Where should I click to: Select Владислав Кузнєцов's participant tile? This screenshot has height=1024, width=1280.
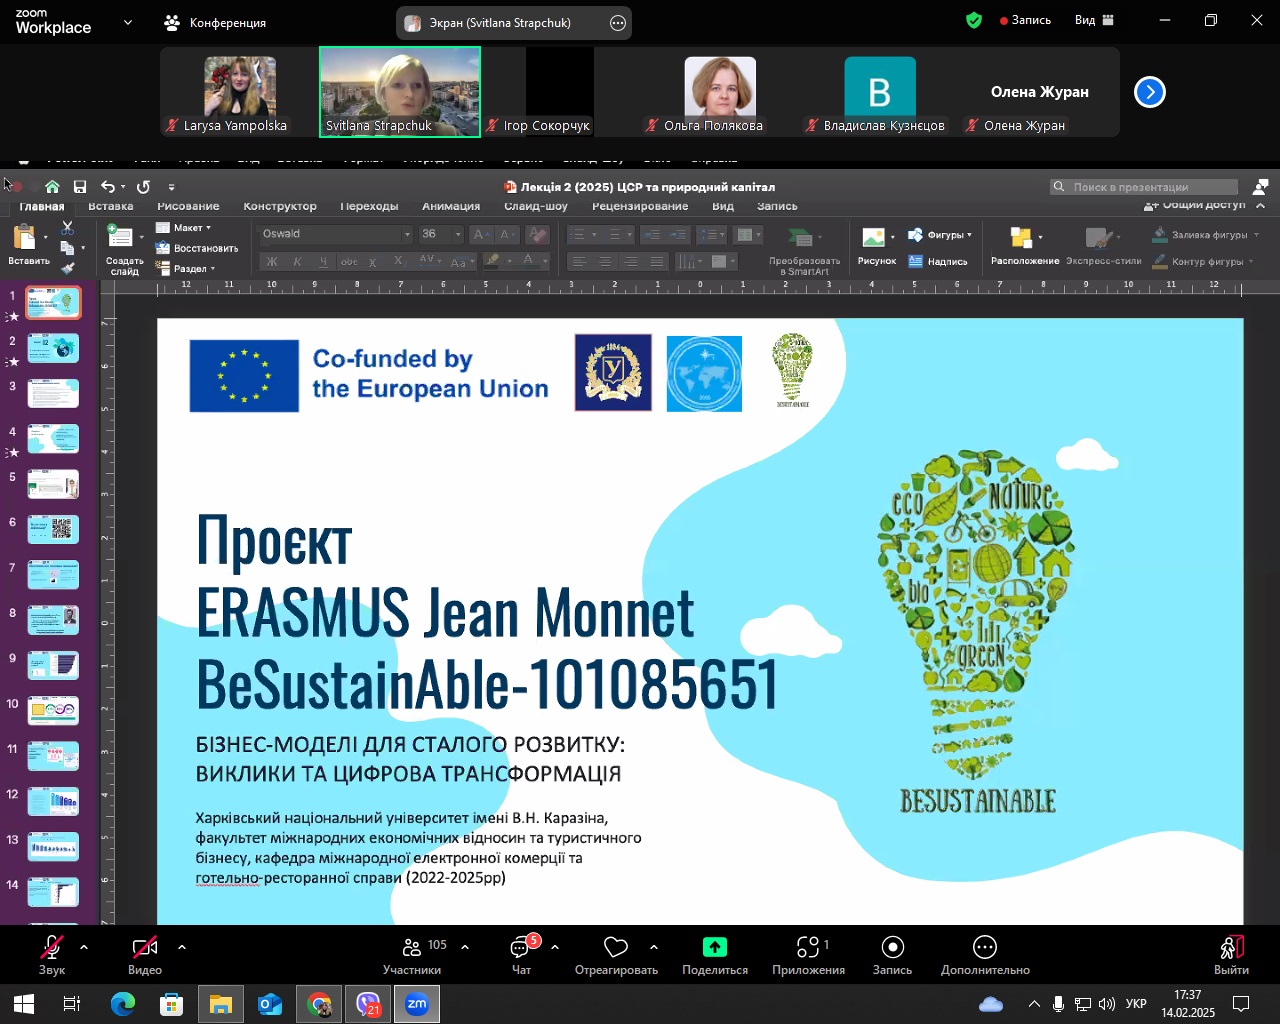(x=880, y=91)
